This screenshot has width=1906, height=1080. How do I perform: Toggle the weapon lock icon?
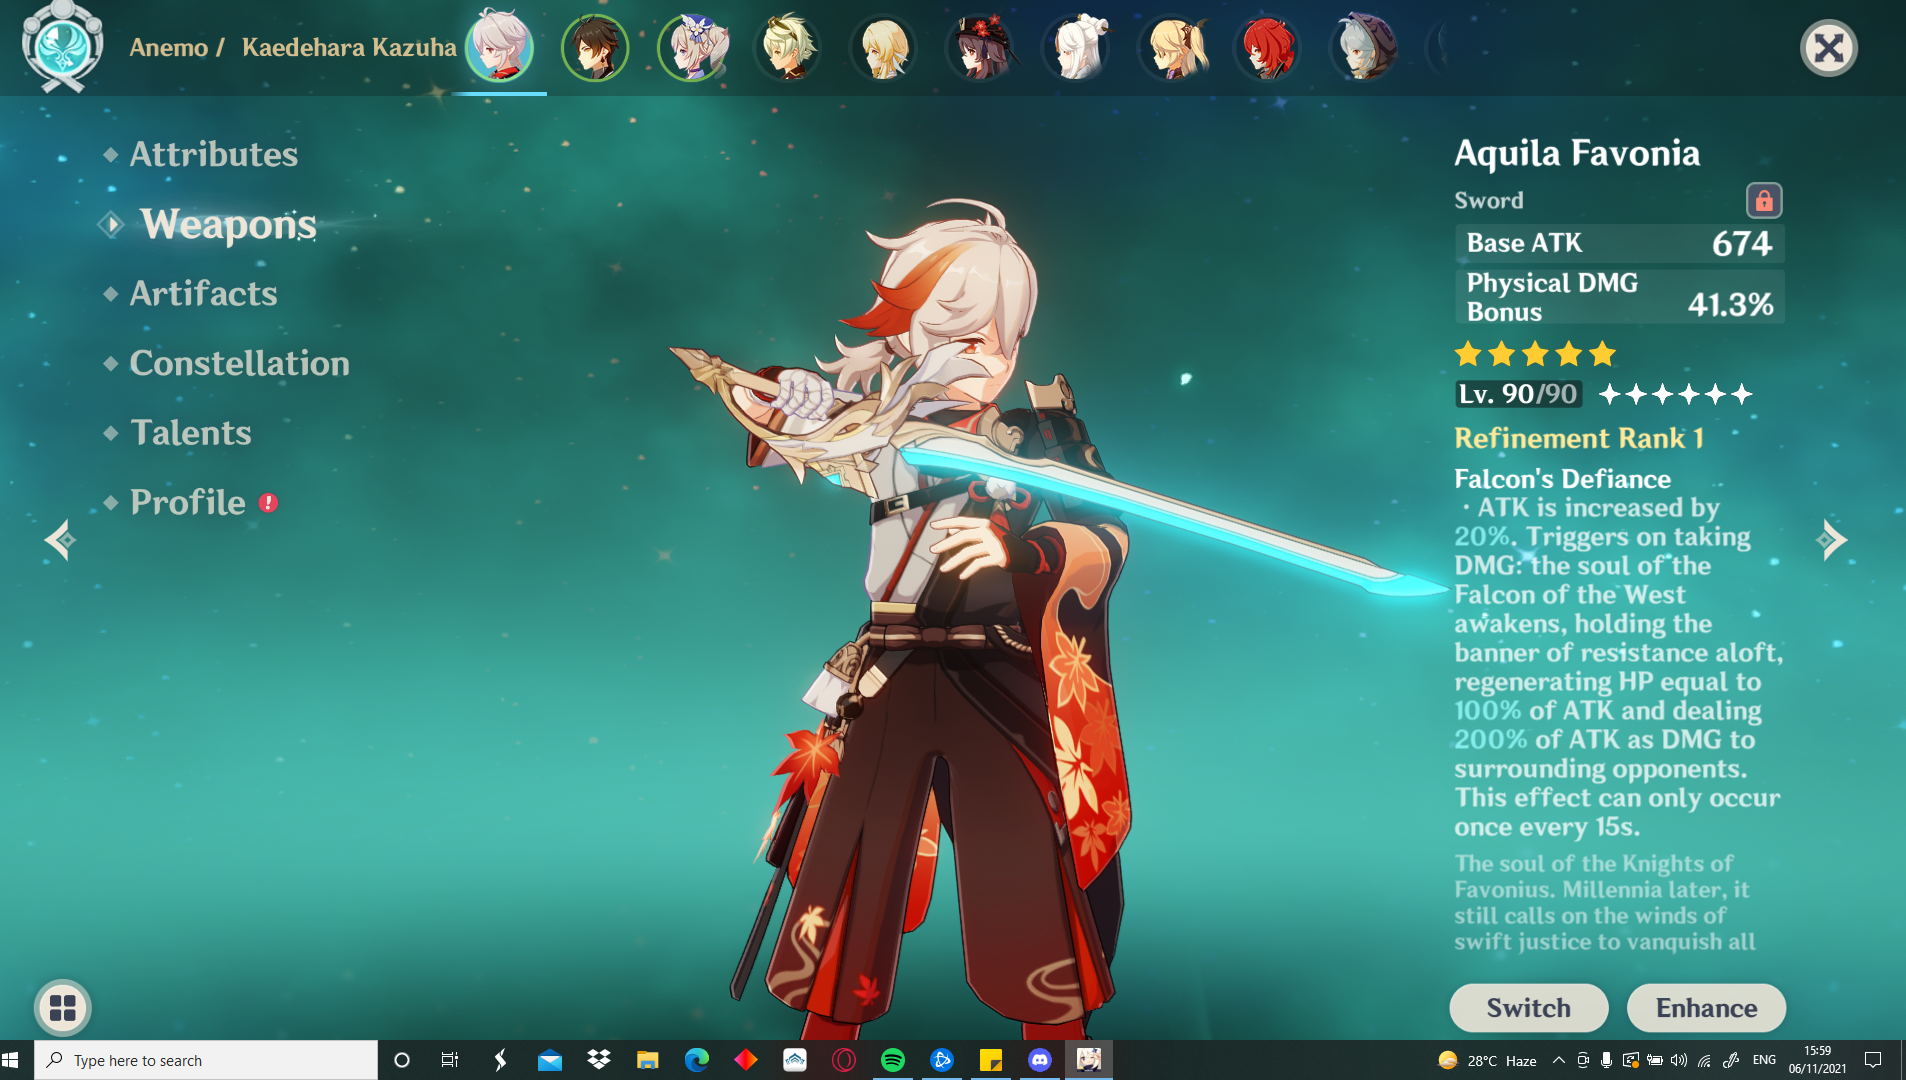(1764, 200)
